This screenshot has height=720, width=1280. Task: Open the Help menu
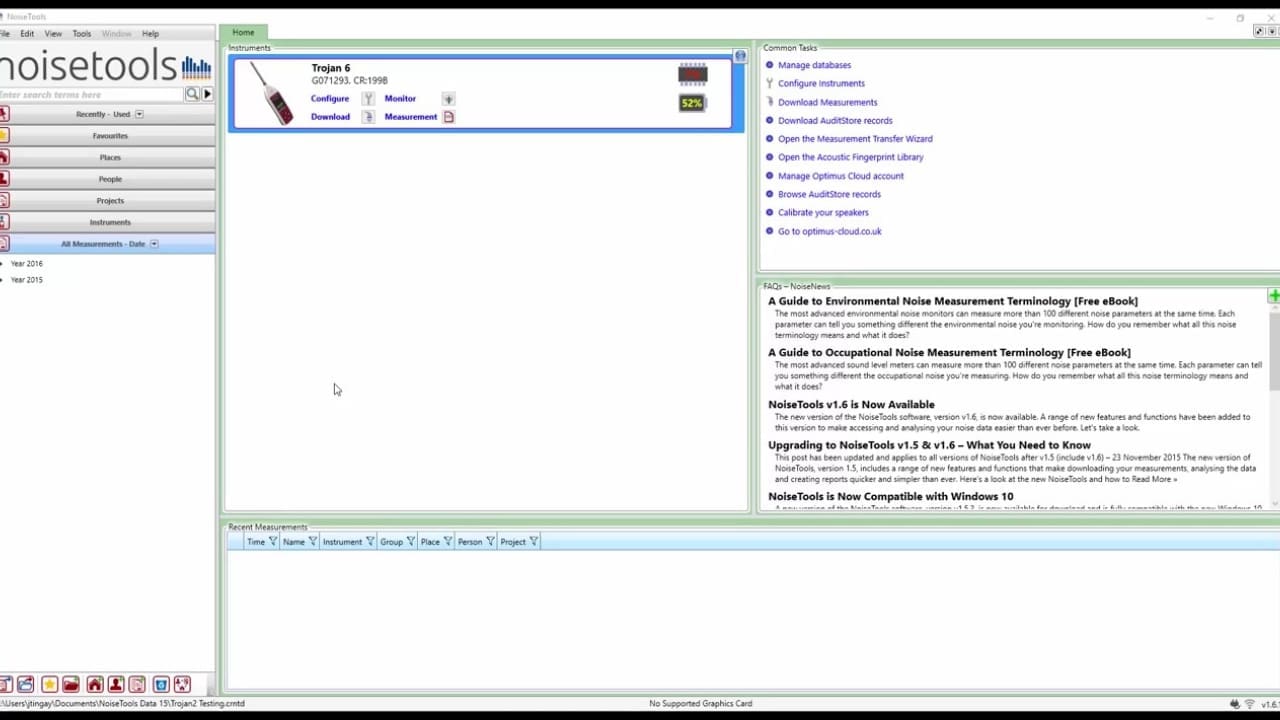pyautogui.click(x=150, y=34)
